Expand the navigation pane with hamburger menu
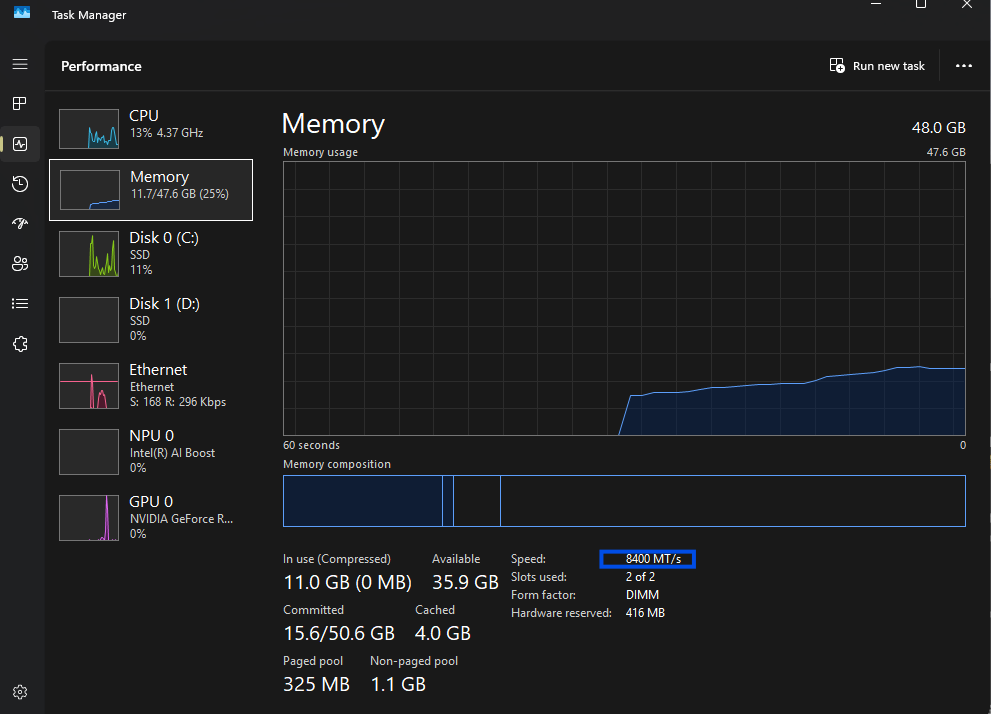991x714 pixels. (20, 63)
